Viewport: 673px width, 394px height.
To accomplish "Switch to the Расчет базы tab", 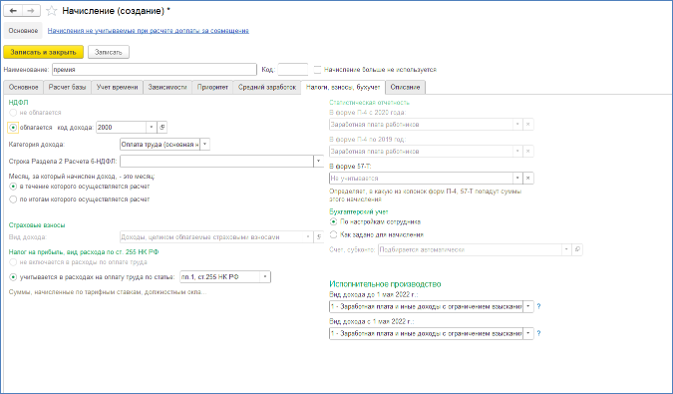I will (67, 87).
